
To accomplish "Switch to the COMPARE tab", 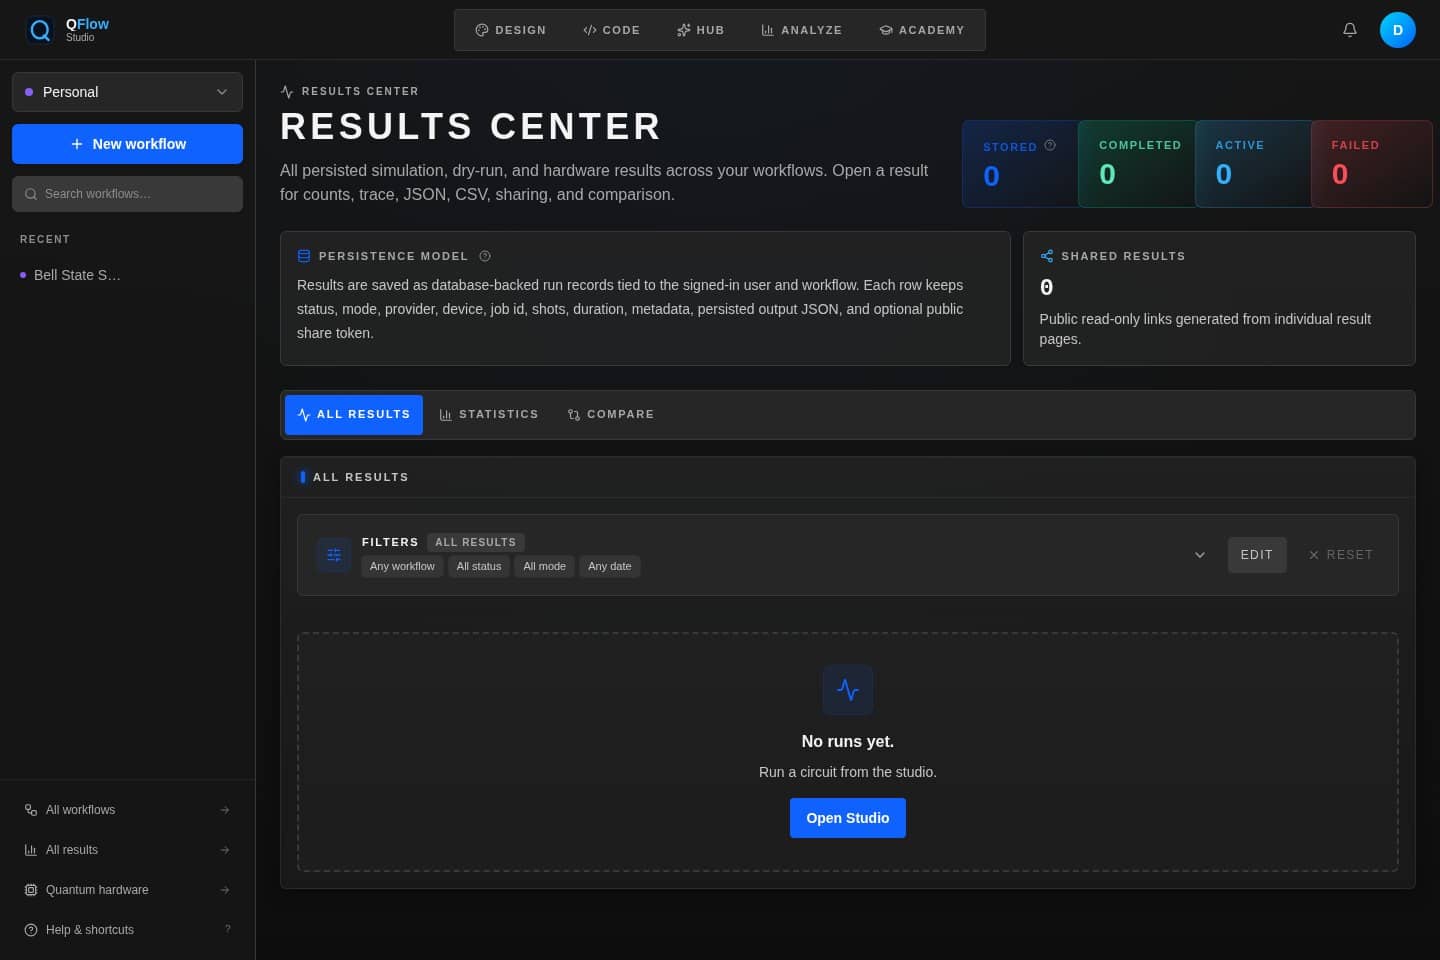I will coord(611,415).
